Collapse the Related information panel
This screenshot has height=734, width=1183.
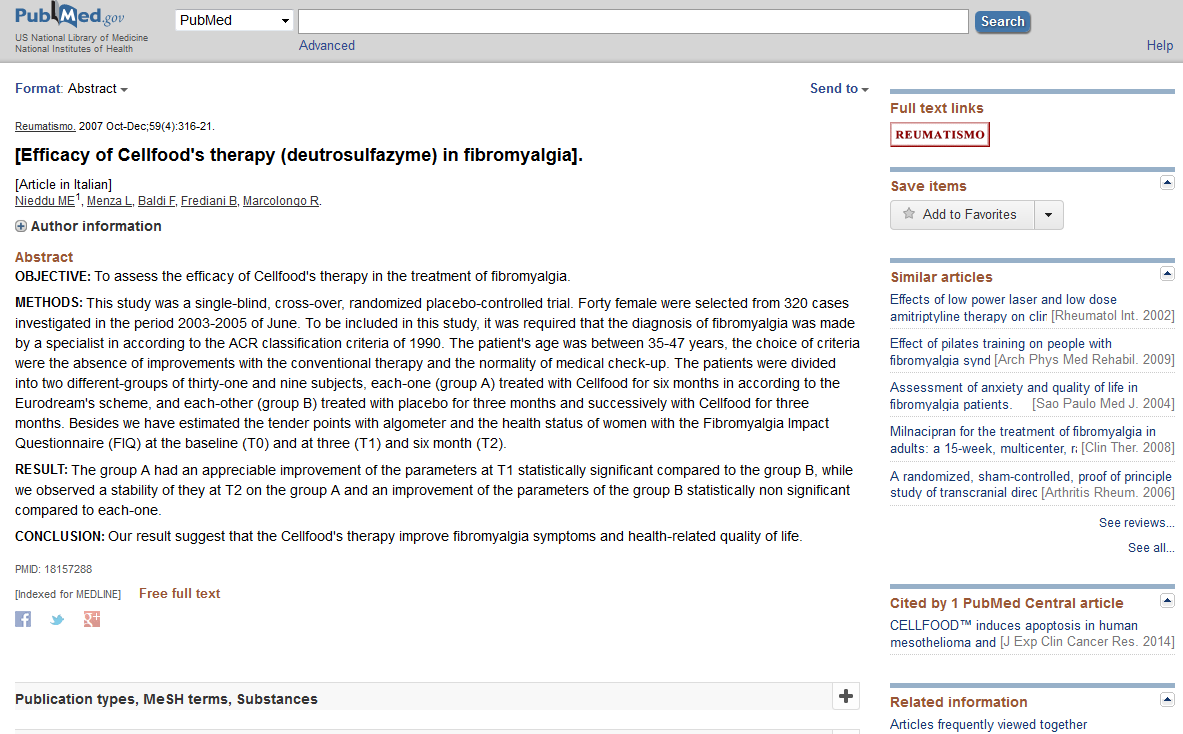click(x=1167, y=699)
